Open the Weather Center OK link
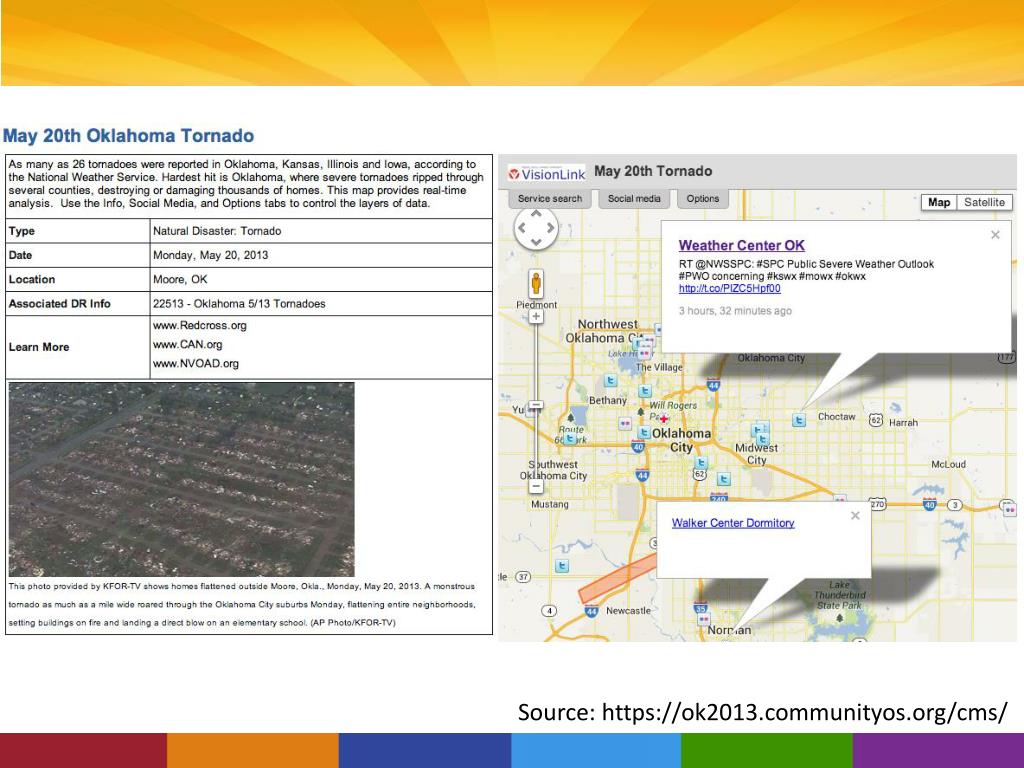The image size is (1024, 768). coord(741,246)
